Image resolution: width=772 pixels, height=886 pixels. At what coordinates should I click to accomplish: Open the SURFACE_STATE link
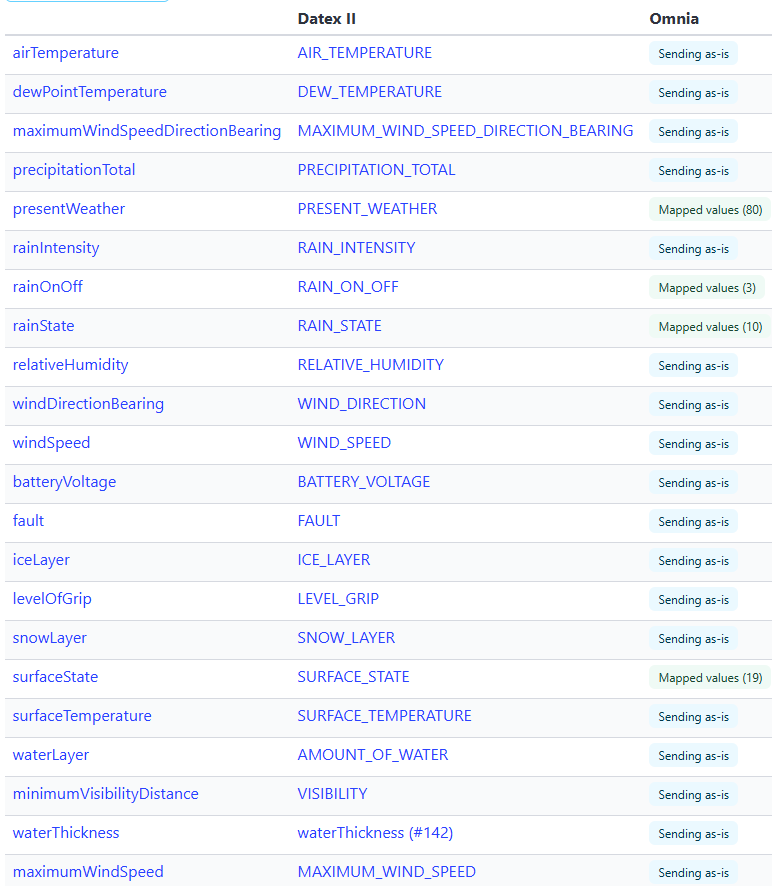353,677
